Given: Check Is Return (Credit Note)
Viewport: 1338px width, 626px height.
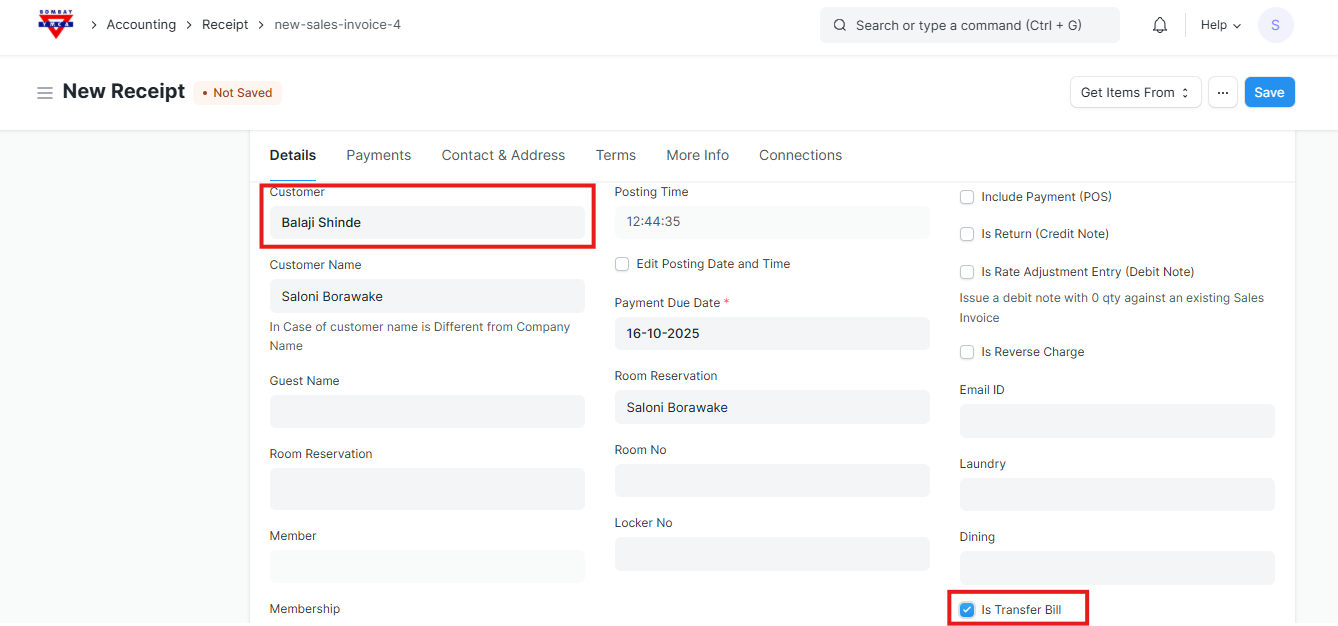Looking at the screenshot, I should 967,234.
